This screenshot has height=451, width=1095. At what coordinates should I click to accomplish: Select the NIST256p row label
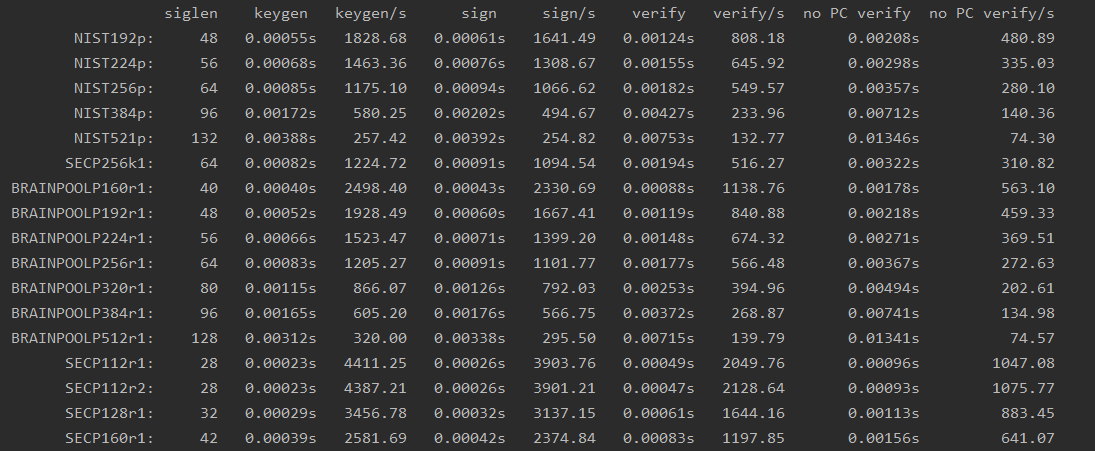coord(114,89)
